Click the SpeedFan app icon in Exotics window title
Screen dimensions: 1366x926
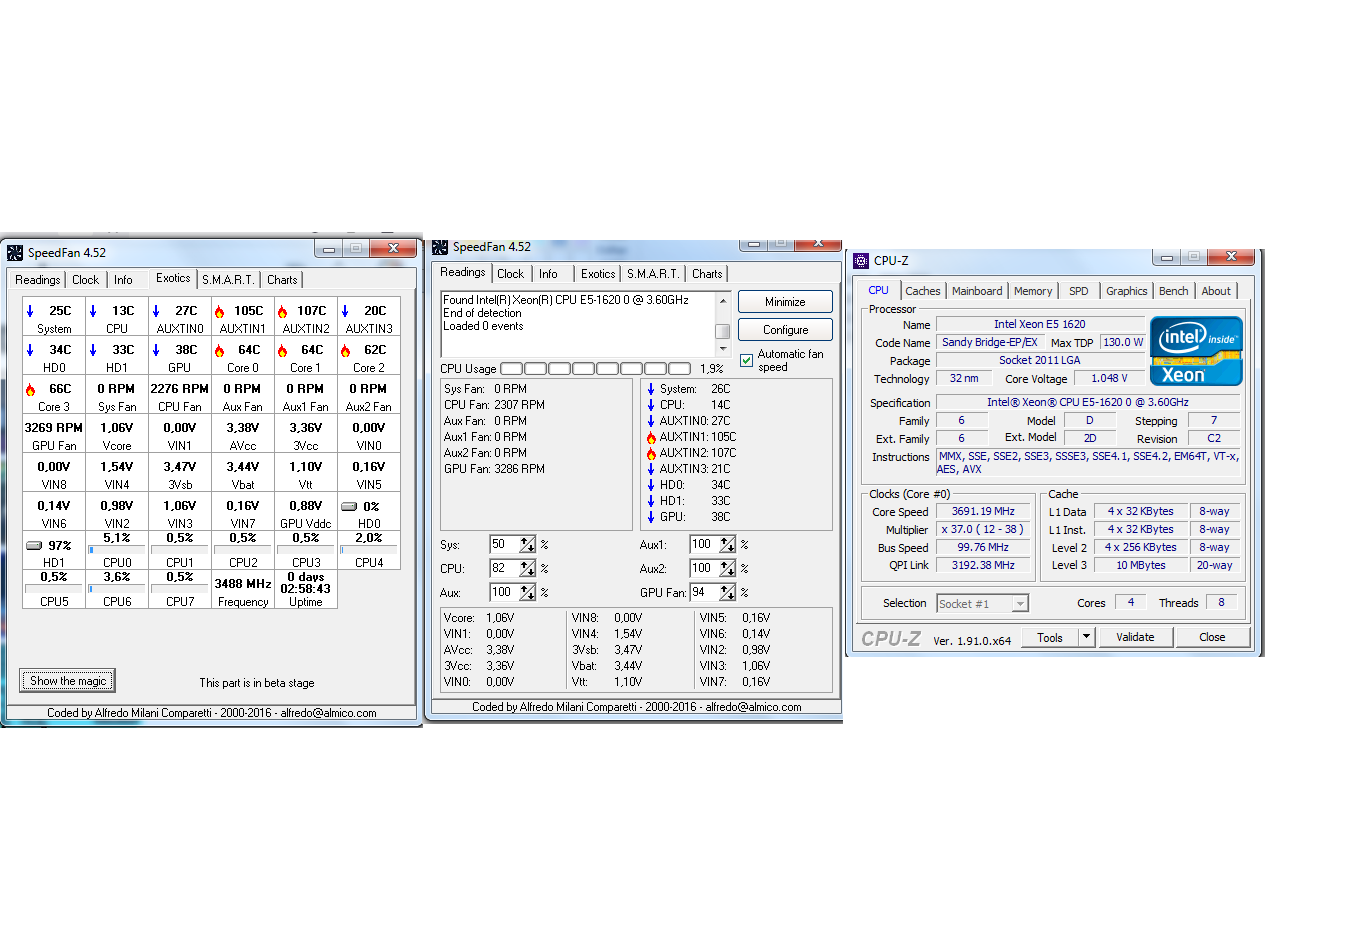[x=15, y=252]
